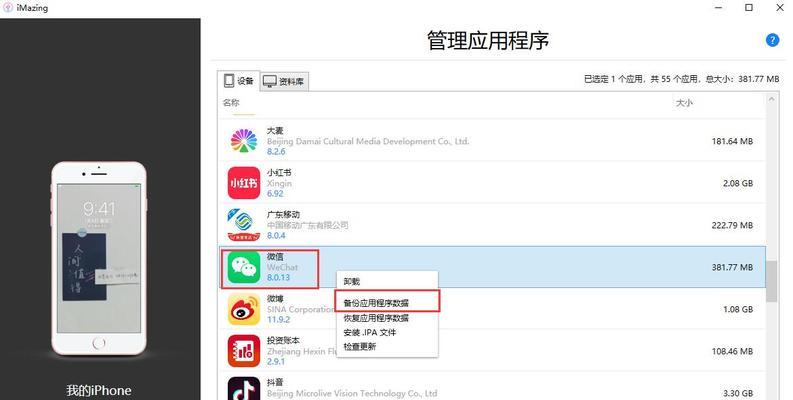
Task: Click version 8.0.13 under 微信
Action: click(279, 278)
